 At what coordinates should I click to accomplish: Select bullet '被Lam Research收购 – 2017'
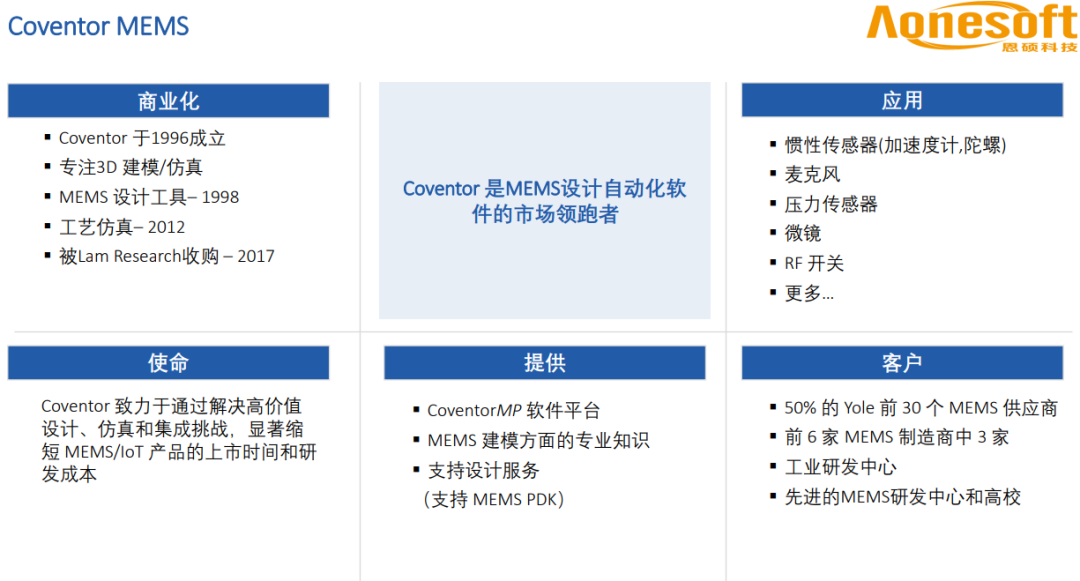pos(167,256)
